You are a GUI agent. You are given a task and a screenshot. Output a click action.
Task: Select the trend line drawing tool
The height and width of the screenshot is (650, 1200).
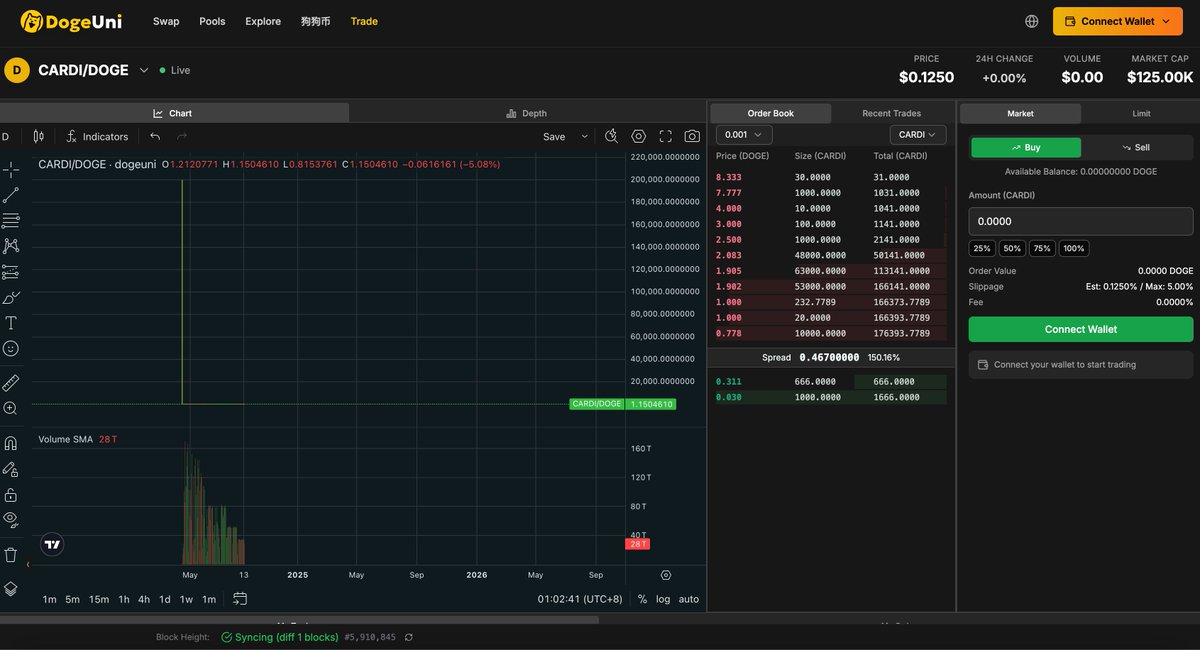pos(11,195)
